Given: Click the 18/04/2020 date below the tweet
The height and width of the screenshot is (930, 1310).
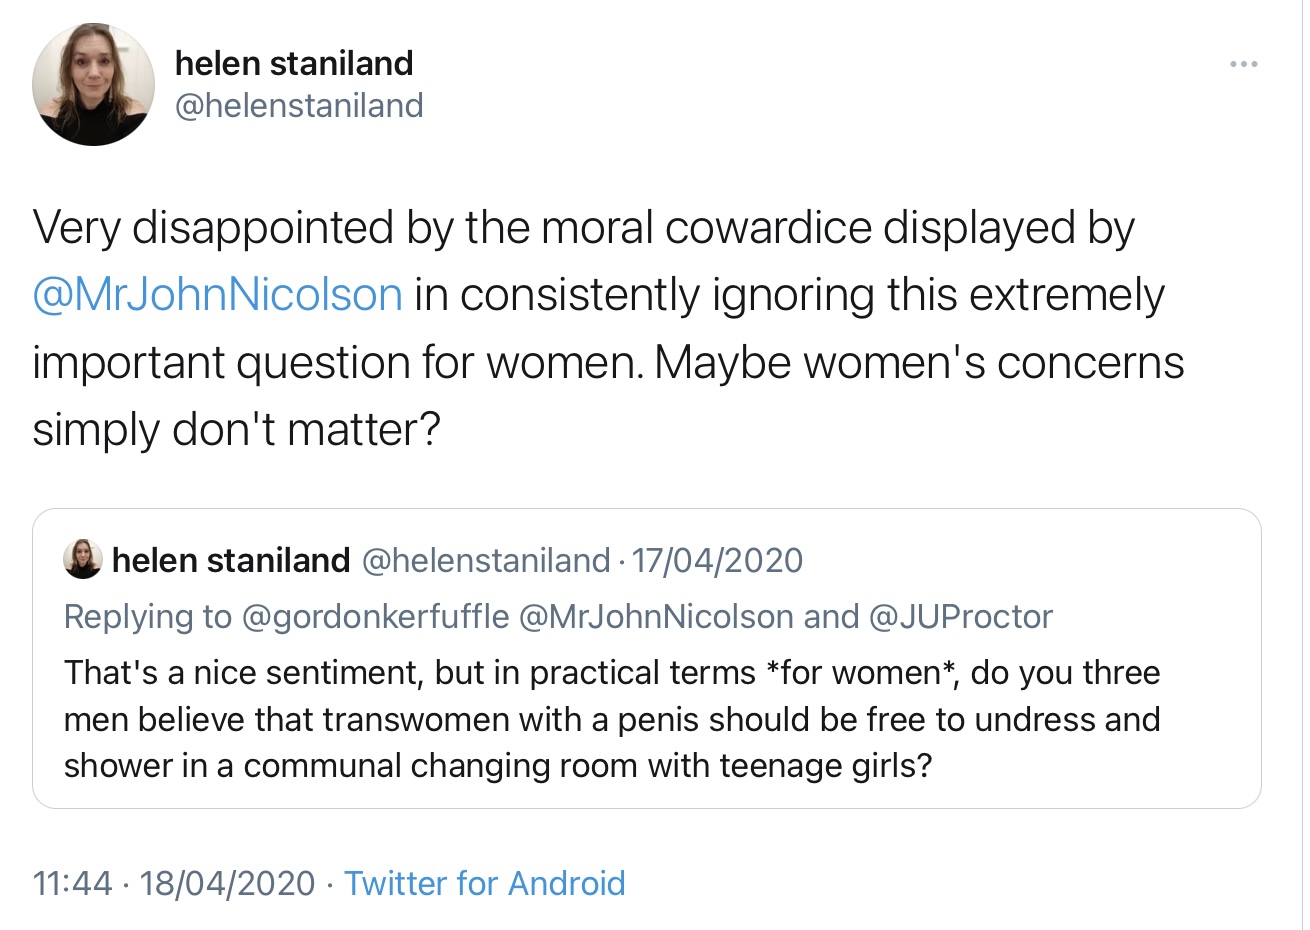Looking at the screenshot, I should (227, 883).
